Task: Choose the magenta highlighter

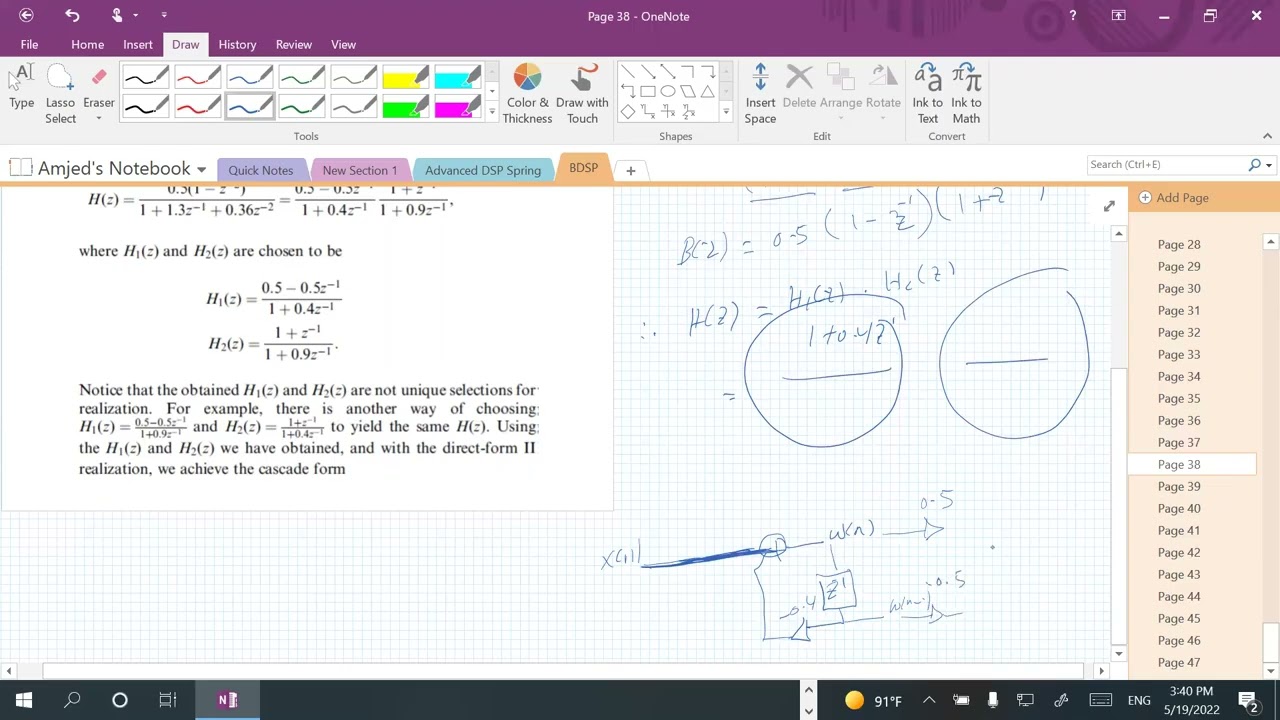Action: 458,106
